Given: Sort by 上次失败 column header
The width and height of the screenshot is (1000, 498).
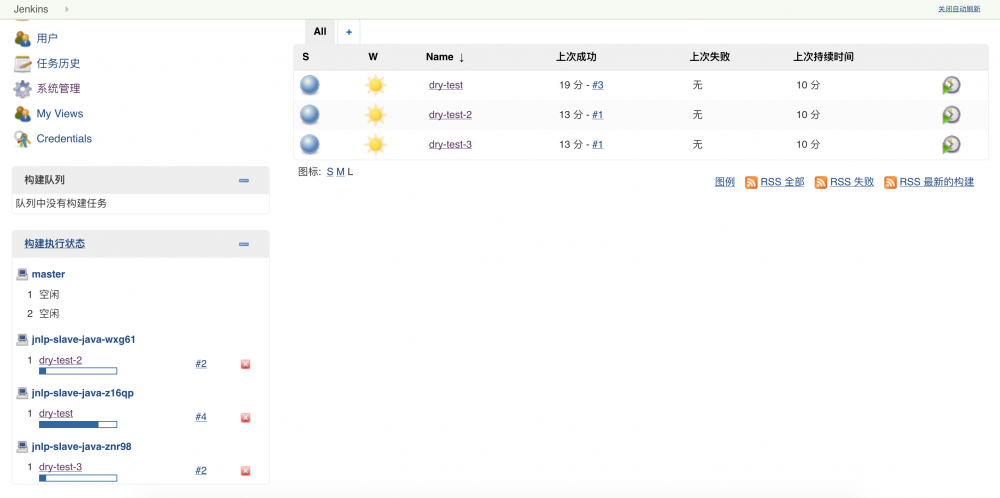Looking at the screenshot, I should pos(710,57).
